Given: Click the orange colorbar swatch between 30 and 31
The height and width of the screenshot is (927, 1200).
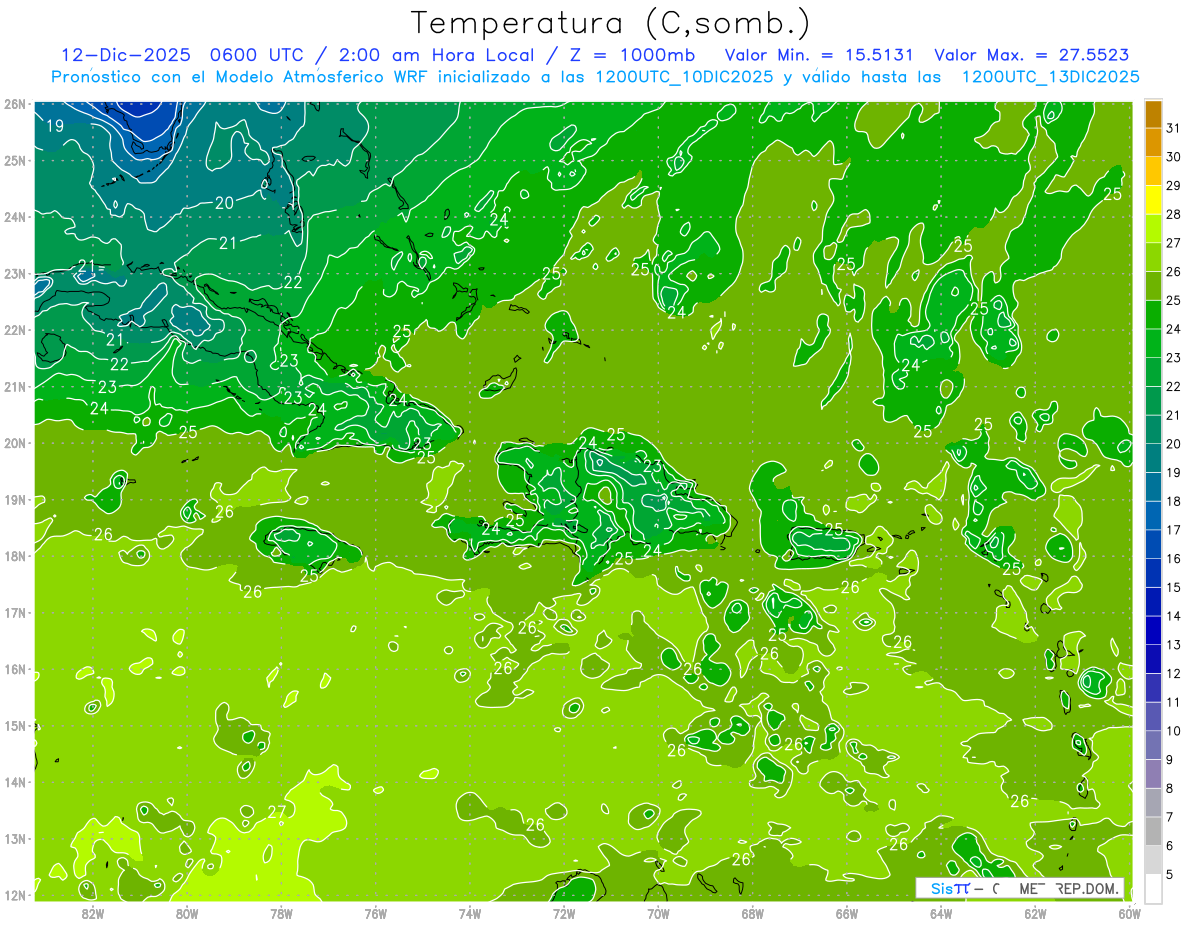Looking at the screenshot, I should (1153, 143).
